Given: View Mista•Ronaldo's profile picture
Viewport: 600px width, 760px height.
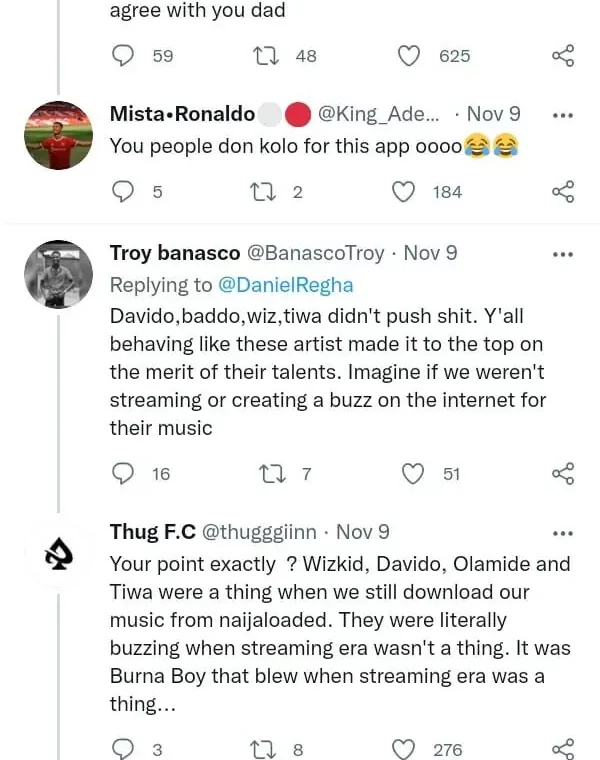Looking at the screenshot, I should pyautogui.click(x=58, y=133).
